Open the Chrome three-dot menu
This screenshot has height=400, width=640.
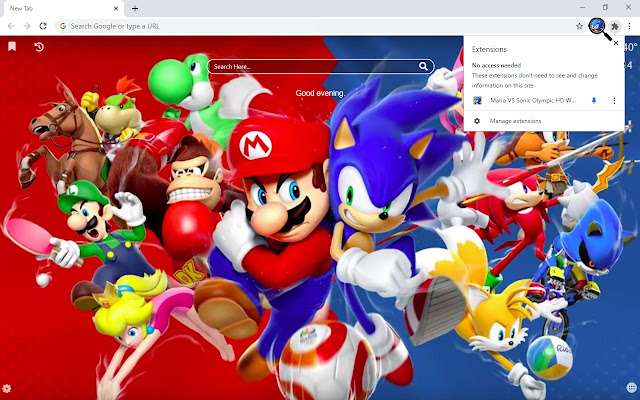coord(629,26)
